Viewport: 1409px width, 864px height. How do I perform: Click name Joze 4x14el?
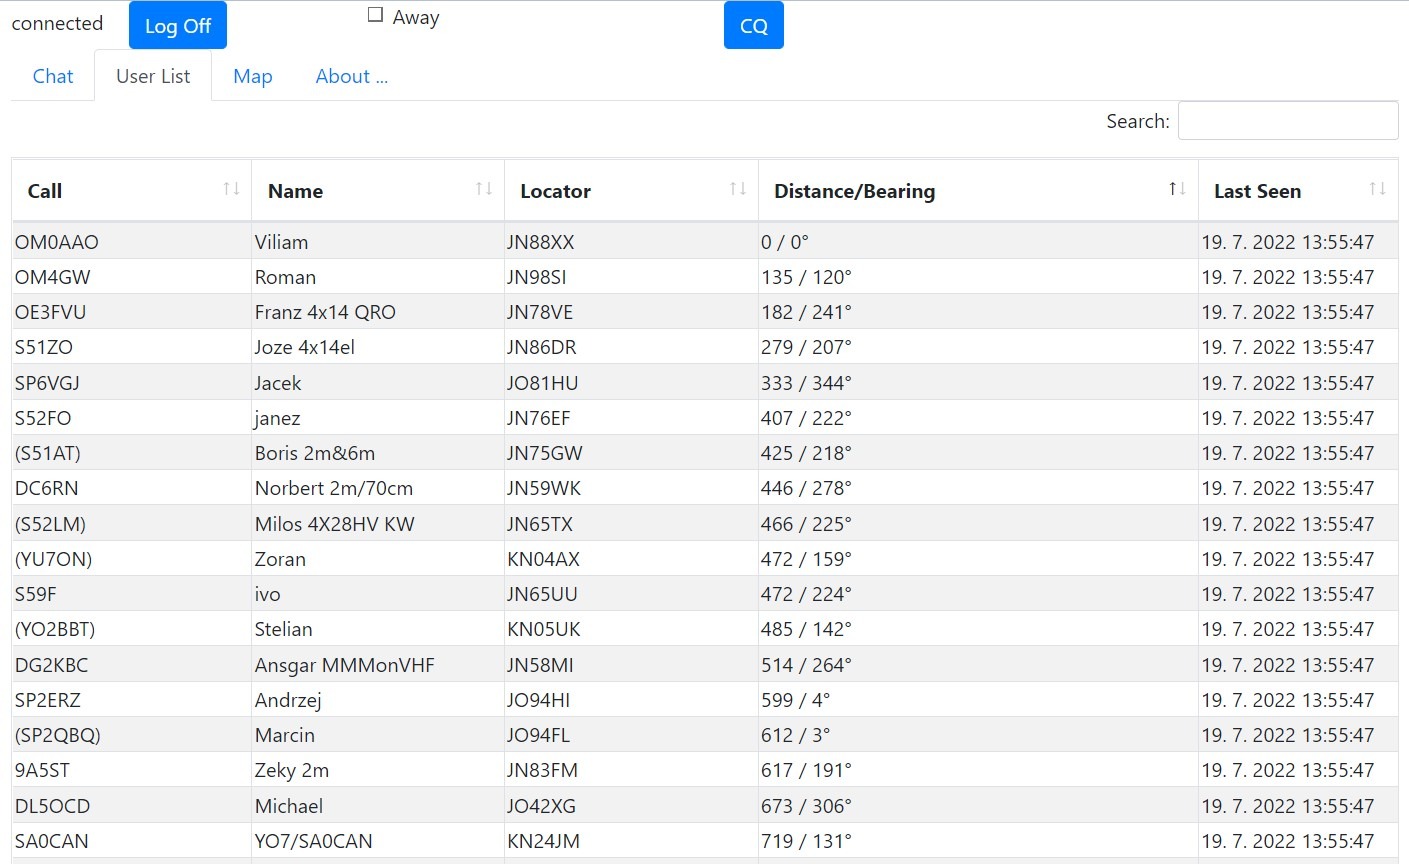click(305, 347)
